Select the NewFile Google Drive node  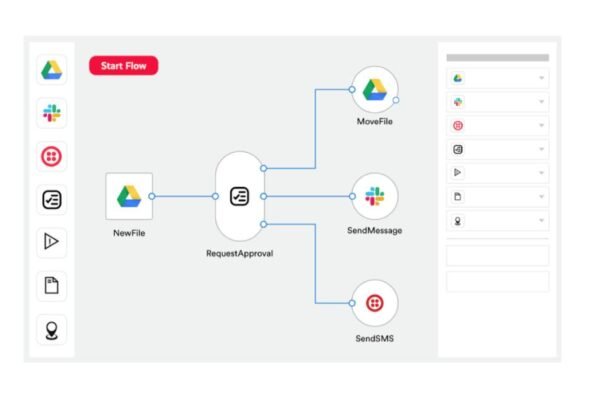(129, 196)
